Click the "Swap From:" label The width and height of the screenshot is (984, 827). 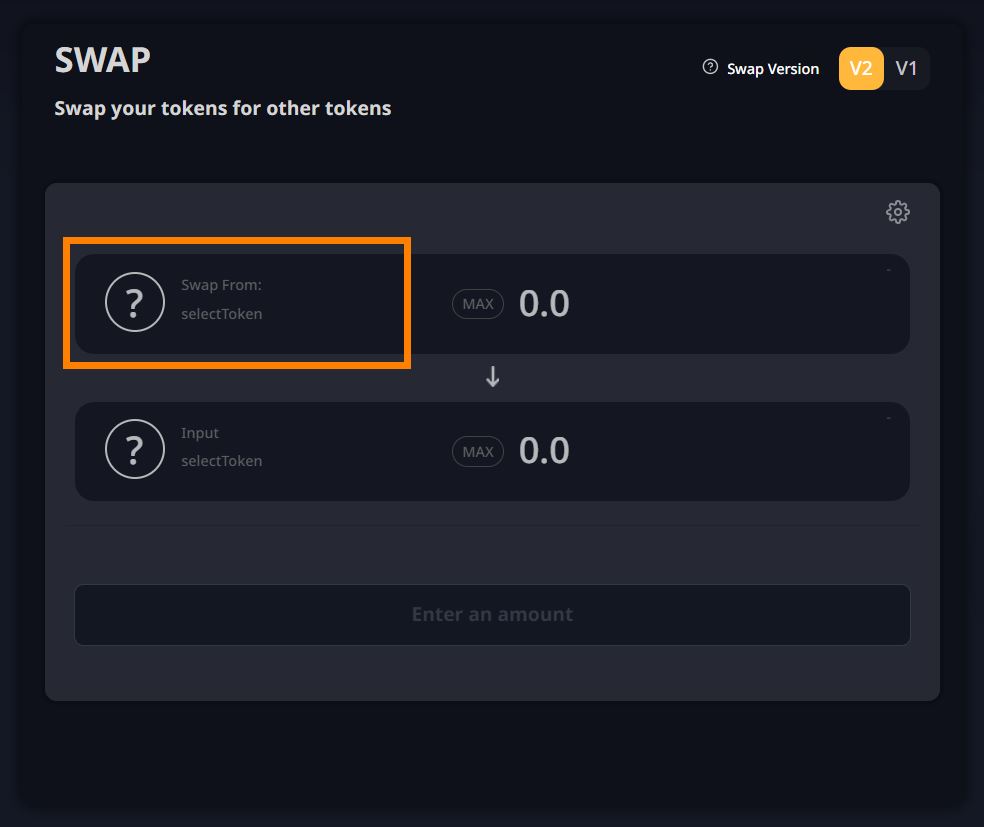[221, 285]
